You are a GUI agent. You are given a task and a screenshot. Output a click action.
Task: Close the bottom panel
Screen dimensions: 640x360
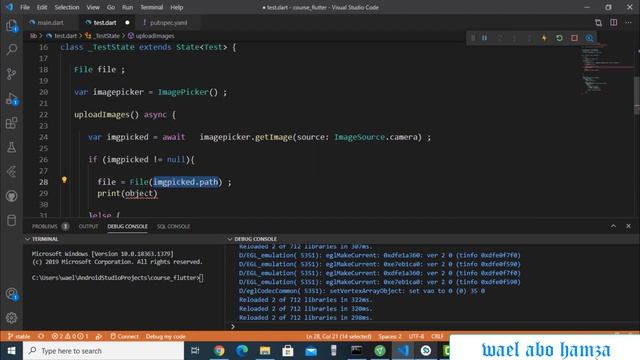(628, 226)
